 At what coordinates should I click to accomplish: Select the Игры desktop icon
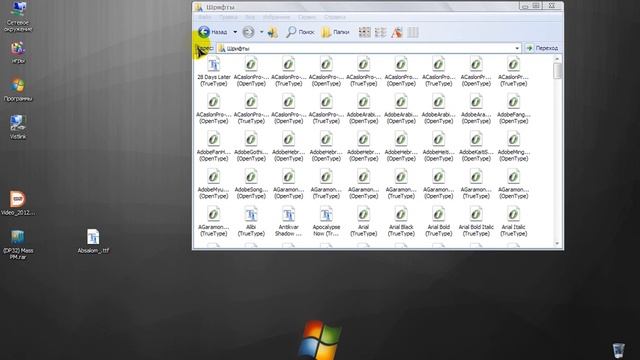point(18,52)
